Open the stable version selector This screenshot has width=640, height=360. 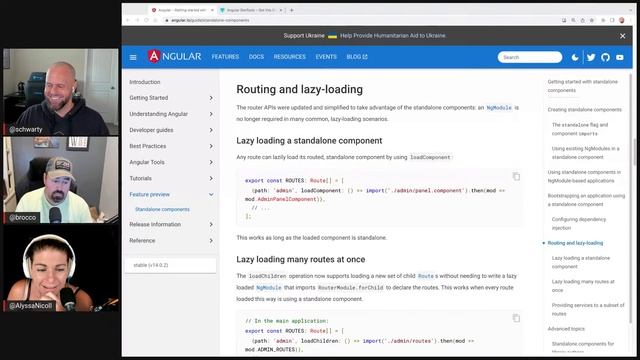coord(171,265)
